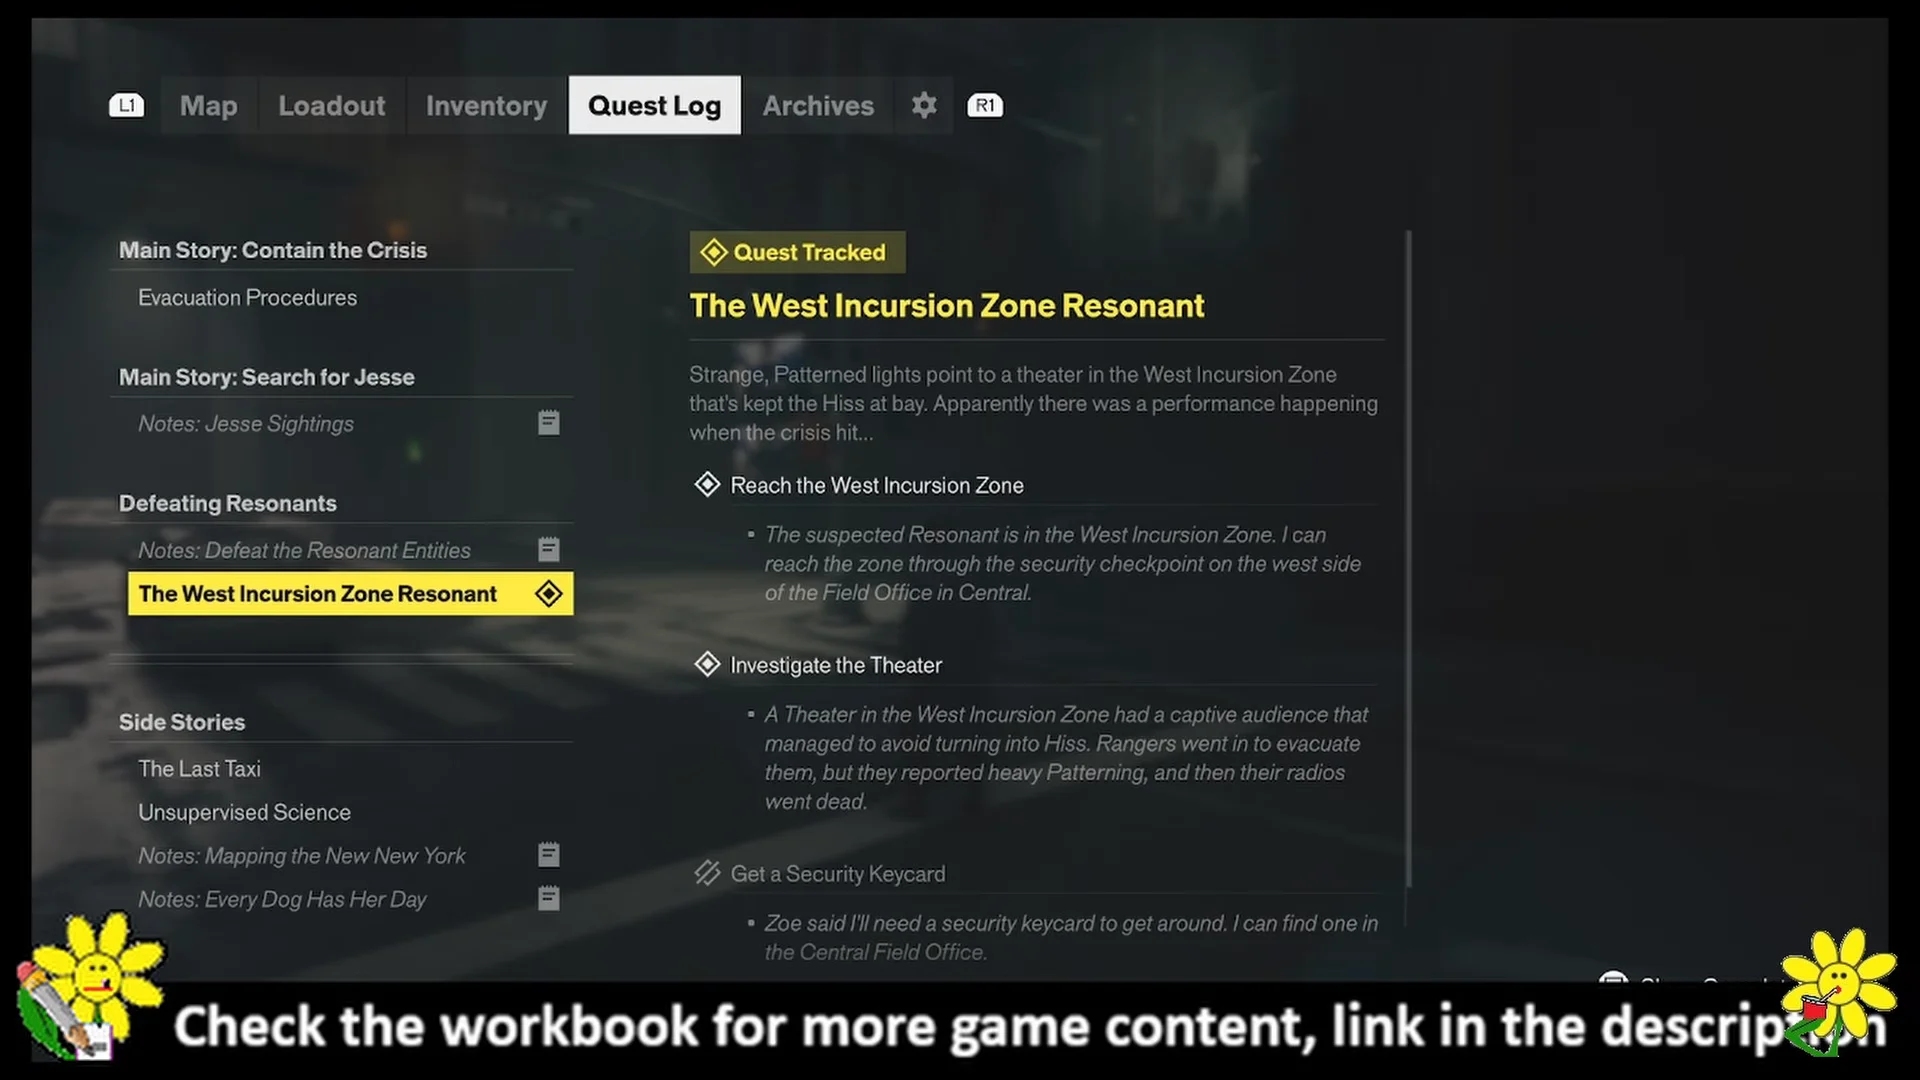Click the Quest Tracked badge
Image resolution: width=1920 pixels, height=1080 pixels.
pos(798,252)
